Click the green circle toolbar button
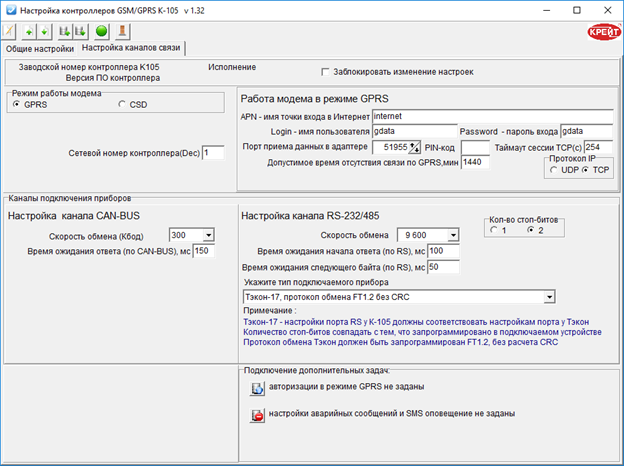 (x=101, y=31)
